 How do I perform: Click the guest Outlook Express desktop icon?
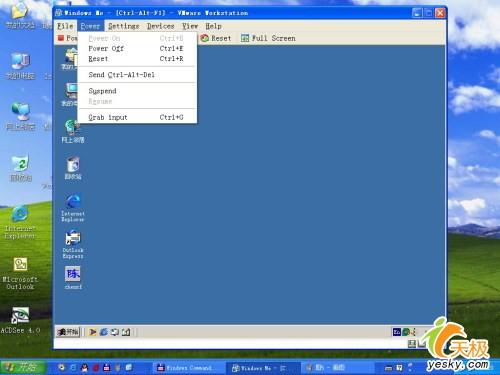[x=73, y=245]
